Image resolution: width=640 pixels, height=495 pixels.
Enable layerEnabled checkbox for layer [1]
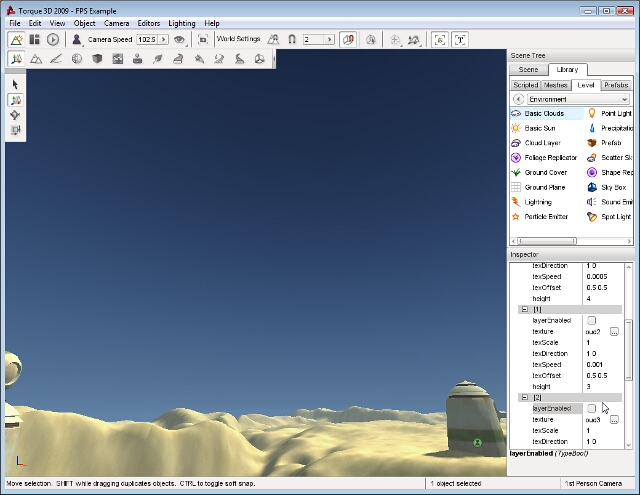tap(592, 320)
